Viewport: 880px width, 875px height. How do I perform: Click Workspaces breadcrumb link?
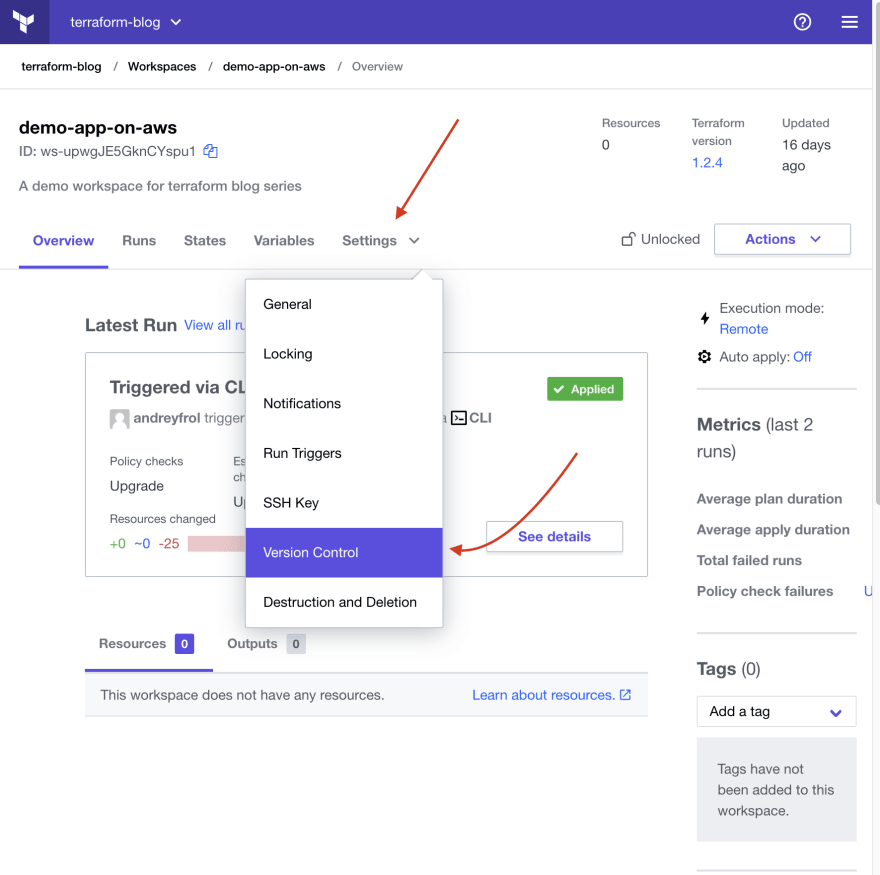pos(162,67)
